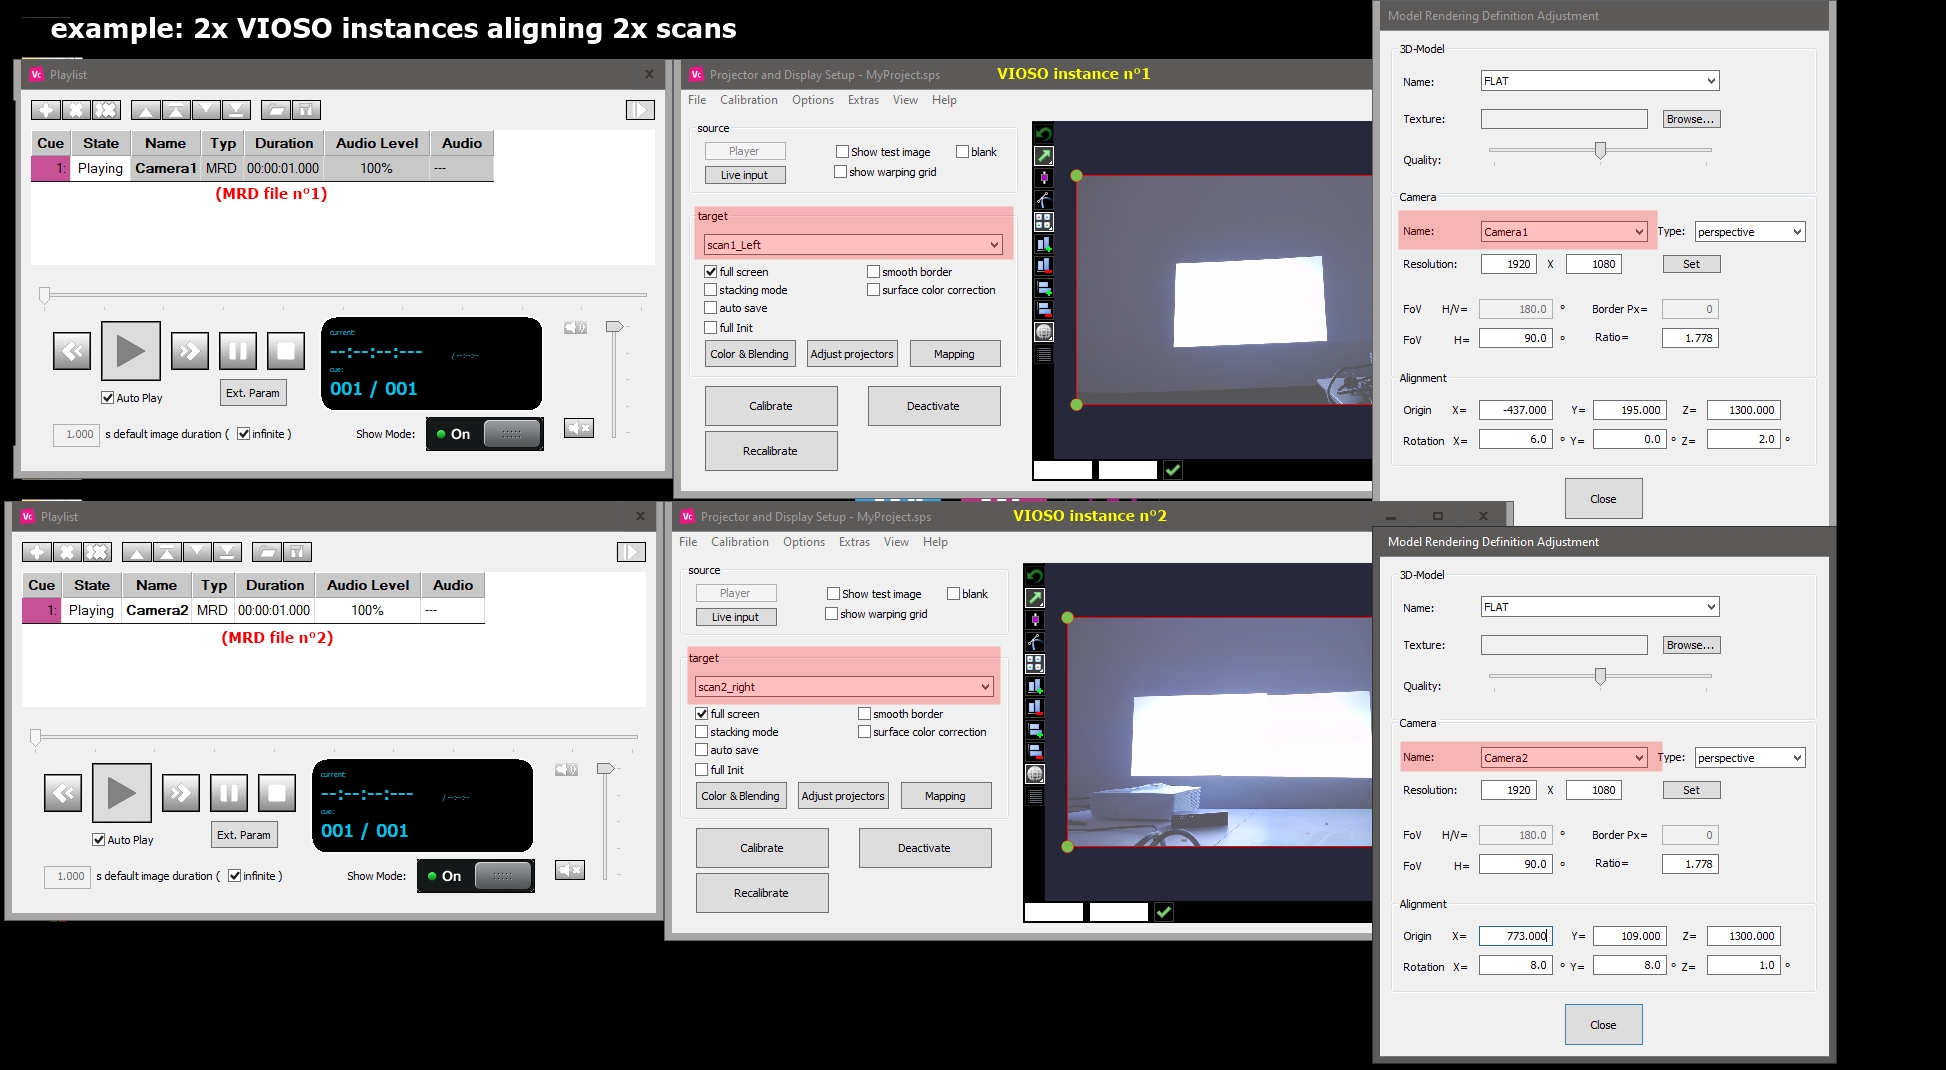Open the FLAT 3D-Model name dropdown at top
This screenshot has width=1946, height=1070.
(x=1600, y=81)
